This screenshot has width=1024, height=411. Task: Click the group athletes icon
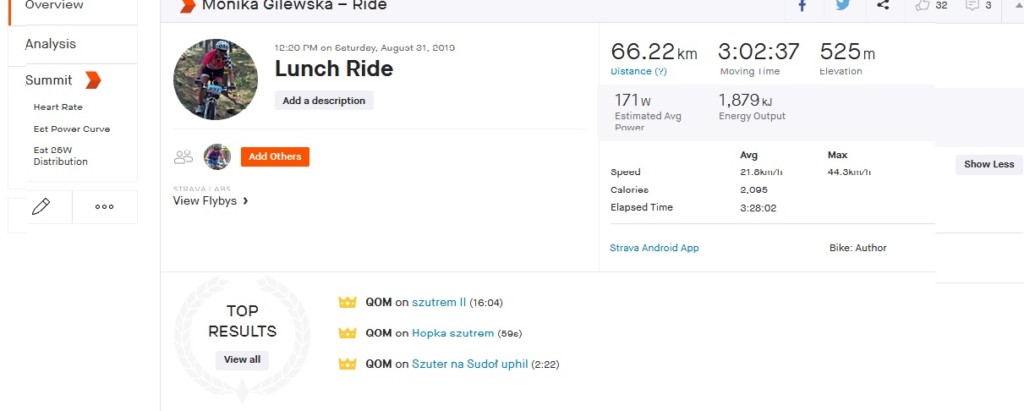183,157
